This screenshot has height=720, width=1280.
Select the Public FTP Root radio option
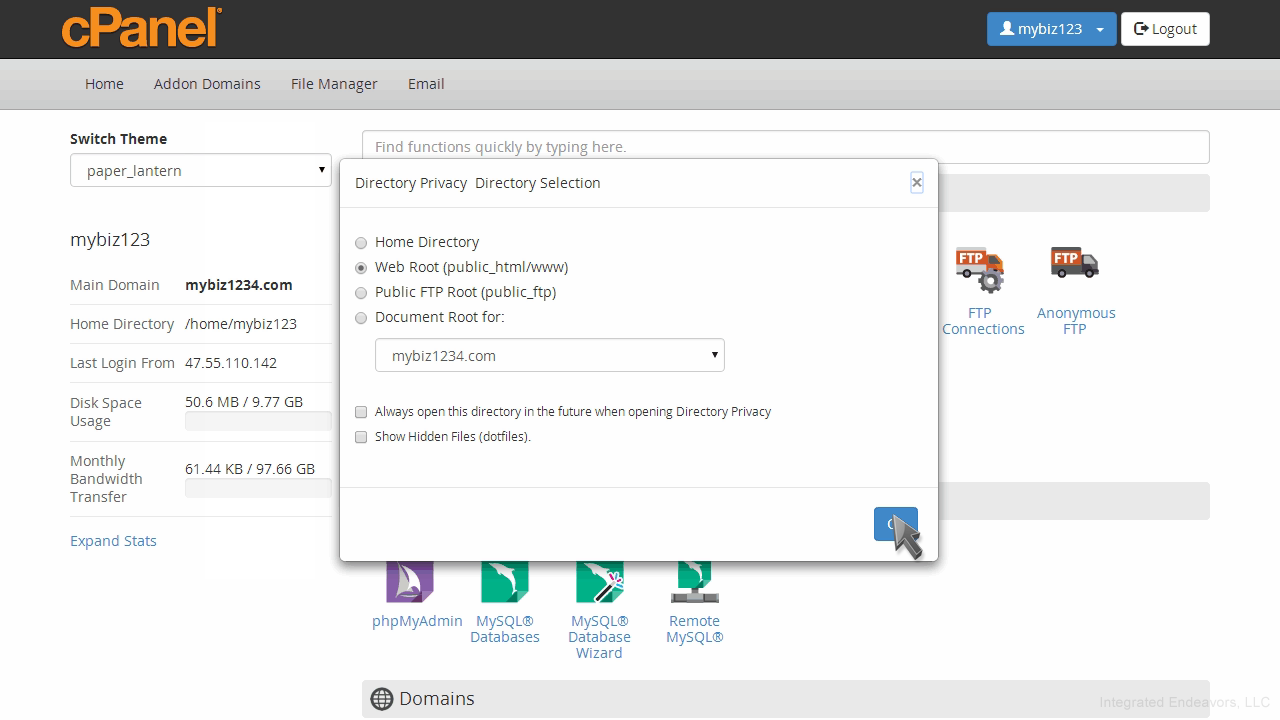click(361, 293)
